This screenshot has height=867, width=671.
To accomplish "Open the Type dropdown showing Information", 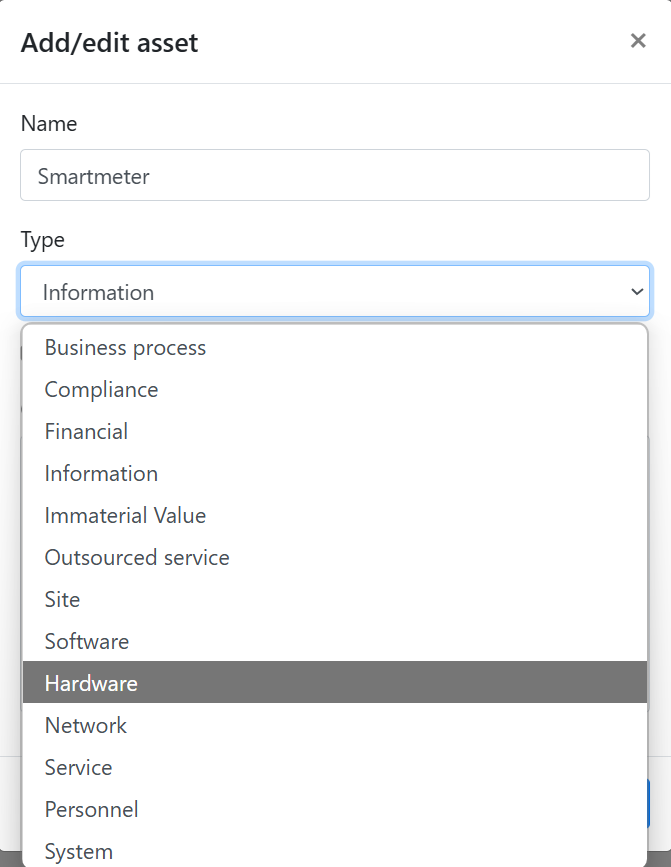I will tap(336, 291).
